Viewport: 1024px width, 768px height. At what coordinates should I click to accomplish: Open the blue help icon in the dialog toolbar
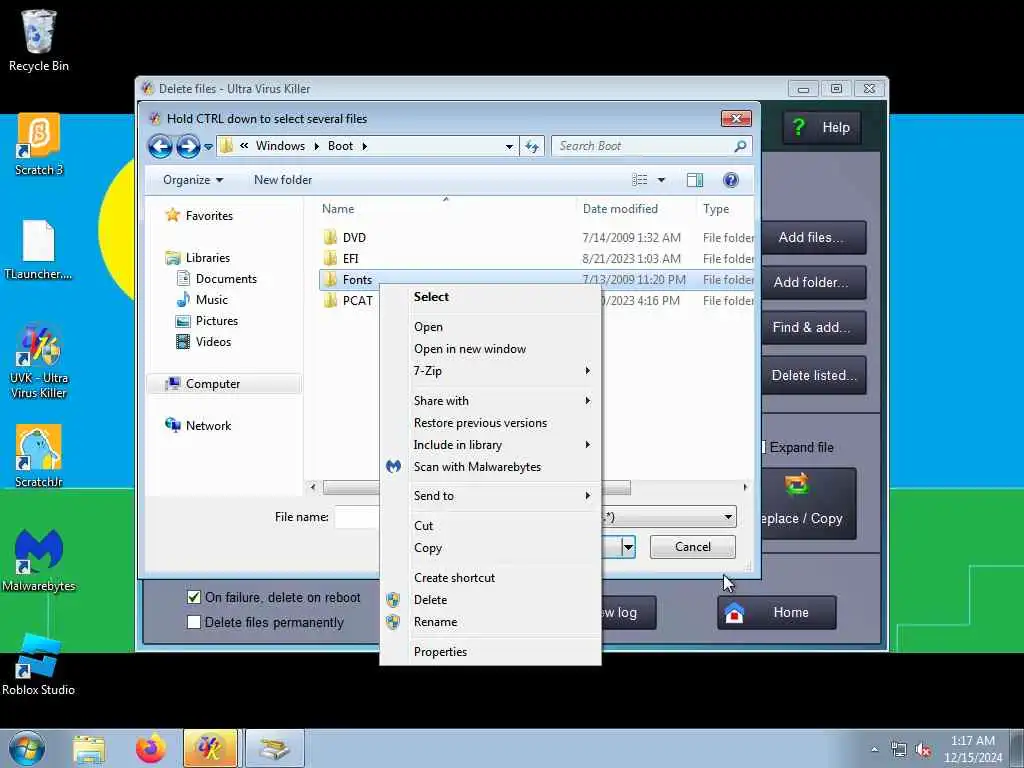(731, 180)
